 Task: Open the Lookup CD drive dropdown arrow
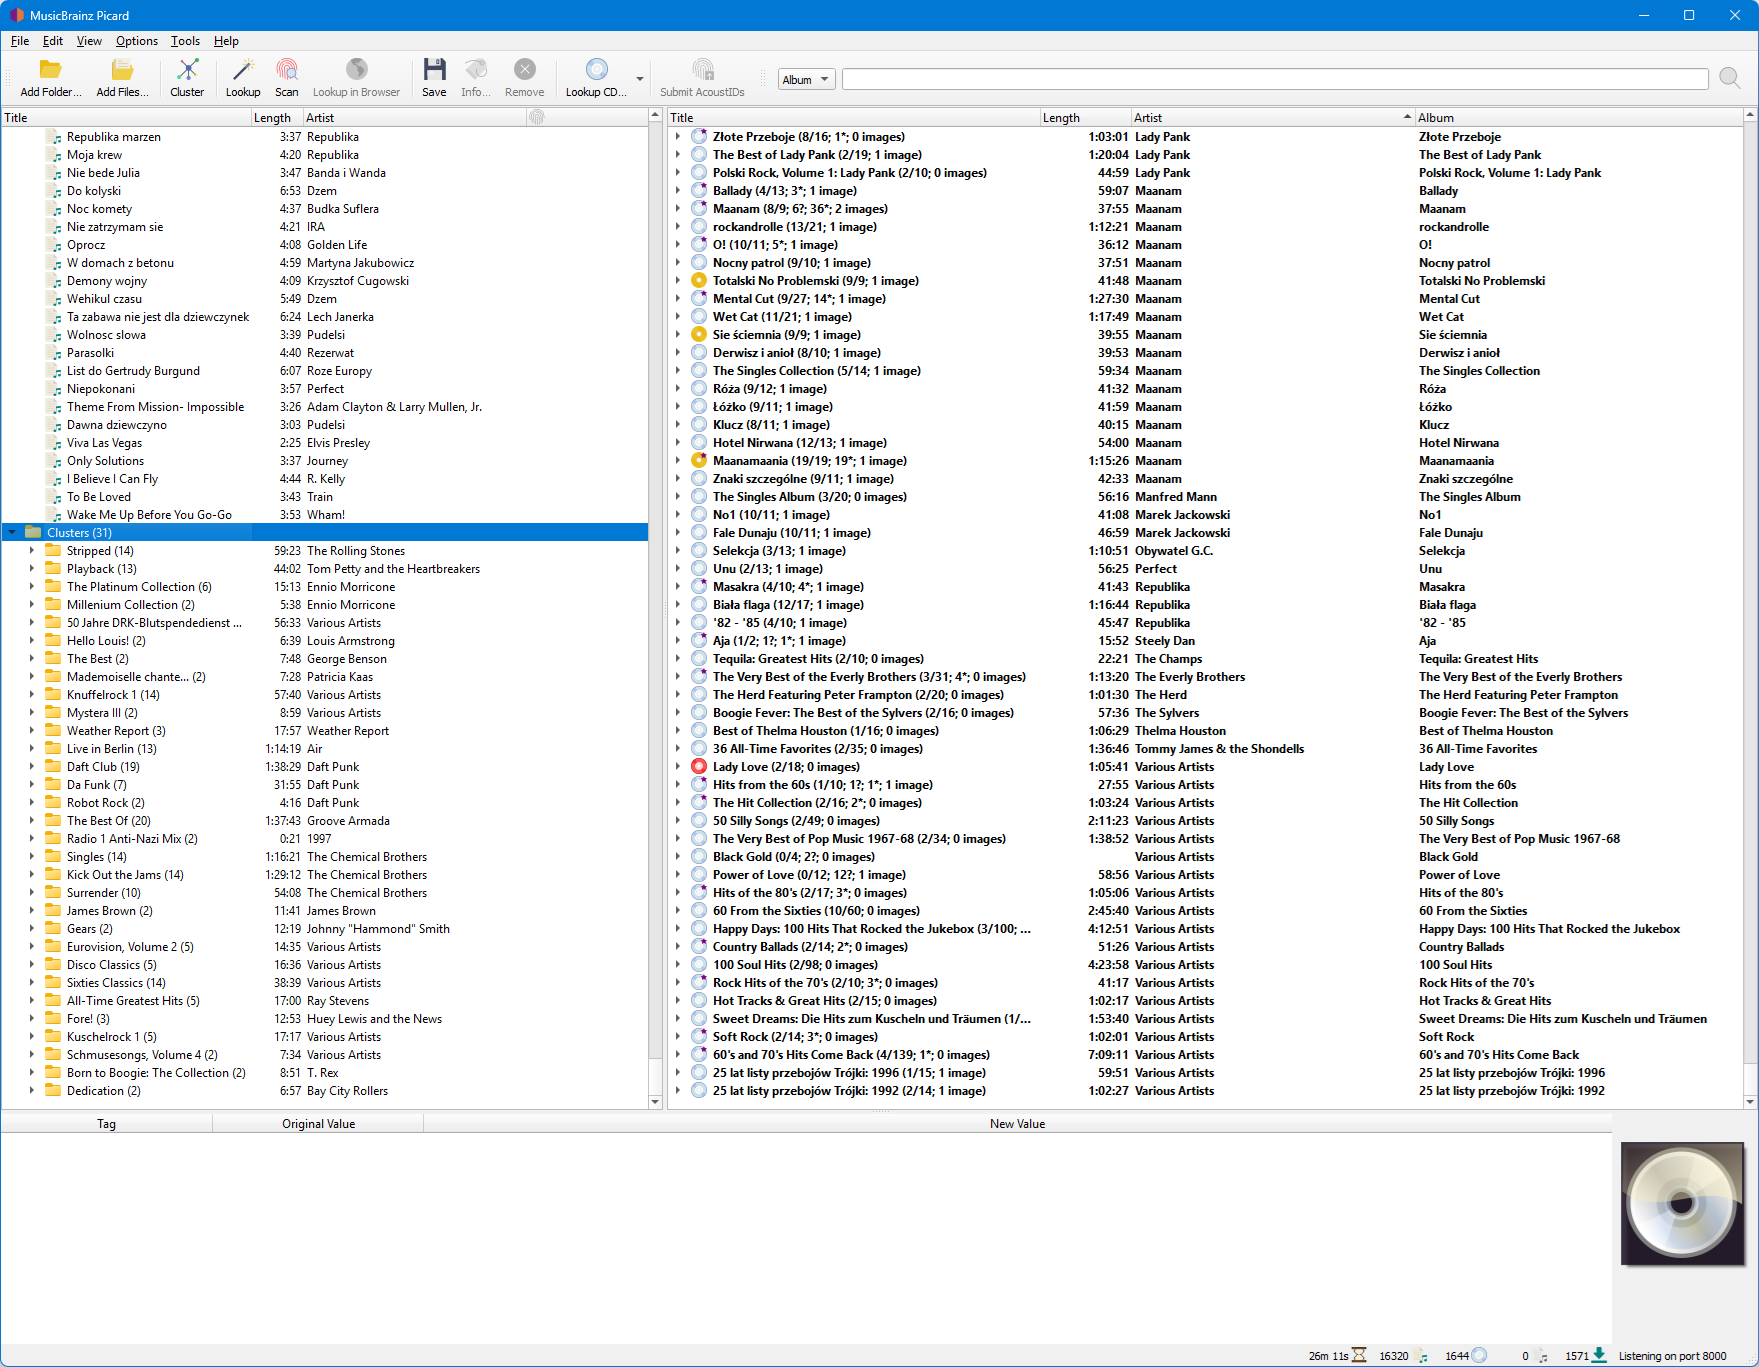tap(640, 79)
